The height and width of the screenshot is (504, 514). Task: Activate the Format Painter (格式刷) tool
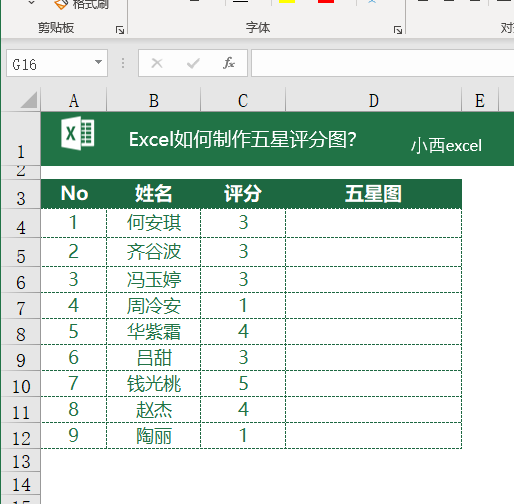[81, 5]
